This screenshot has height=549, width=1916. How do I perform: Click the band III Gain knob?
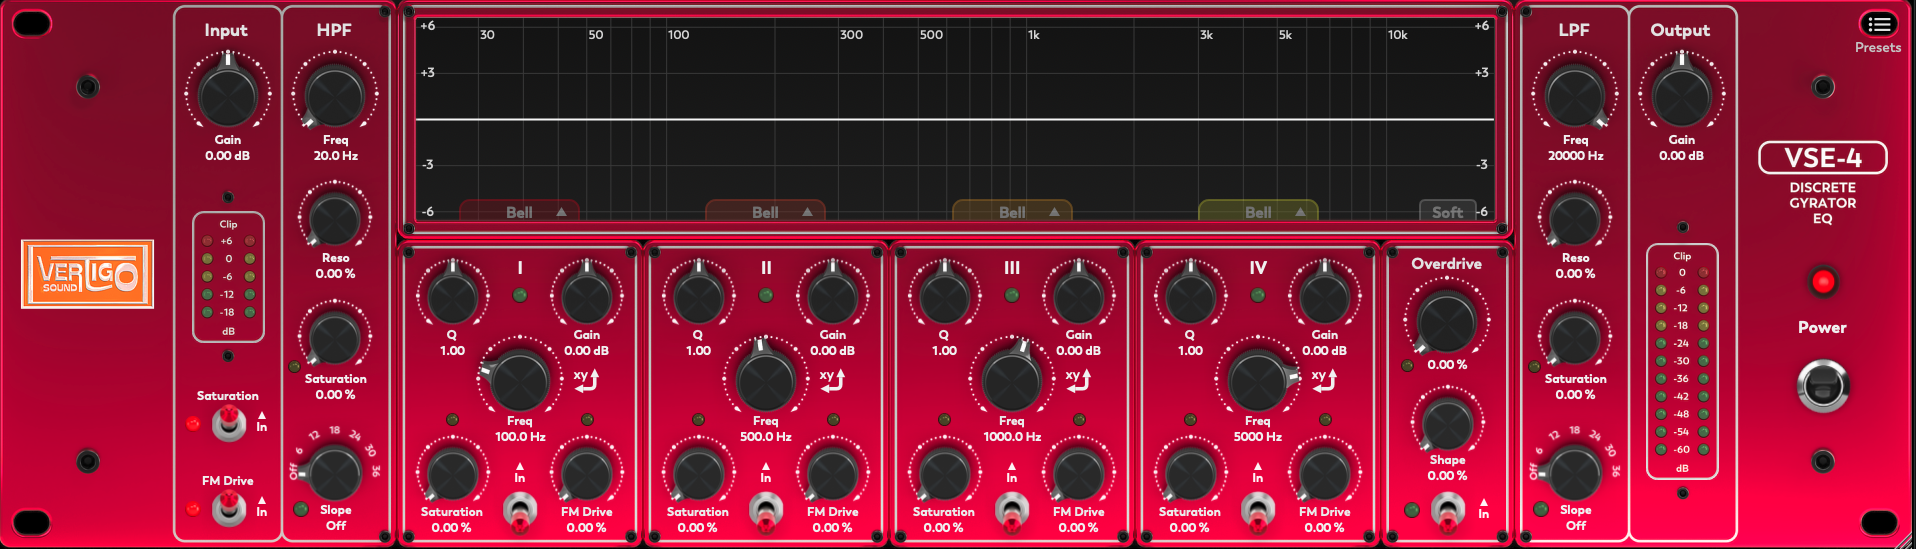pos(1078,296)
